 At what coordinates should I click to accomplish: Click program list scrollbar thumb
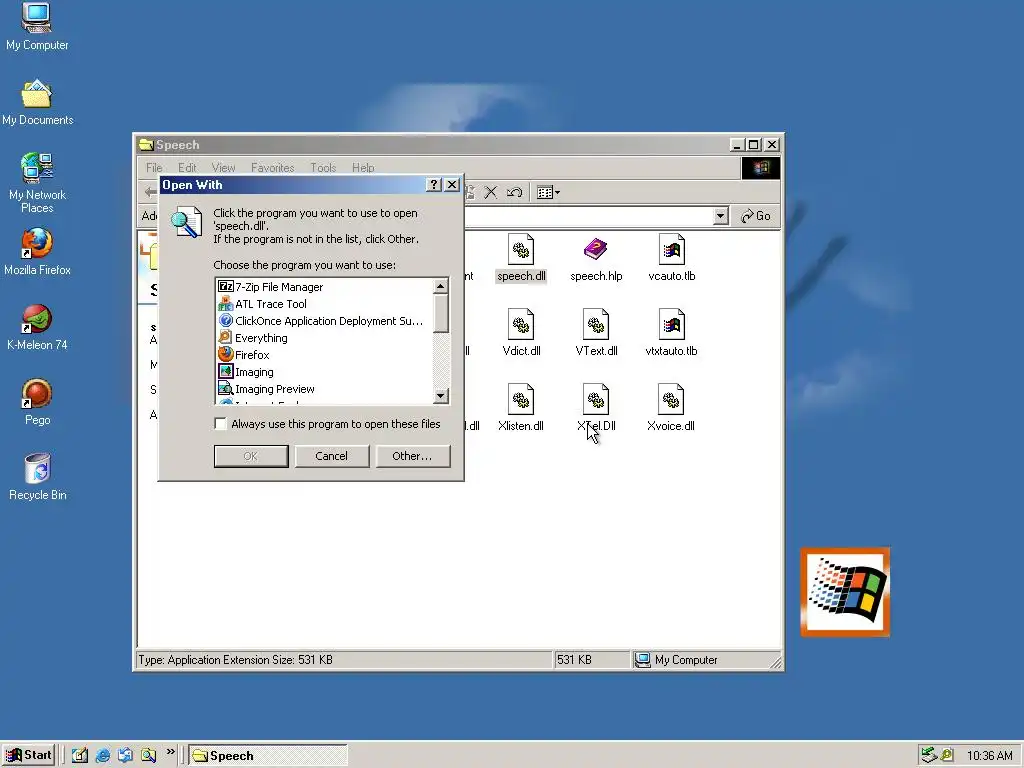pyautogui.click(x=441, y=313)
